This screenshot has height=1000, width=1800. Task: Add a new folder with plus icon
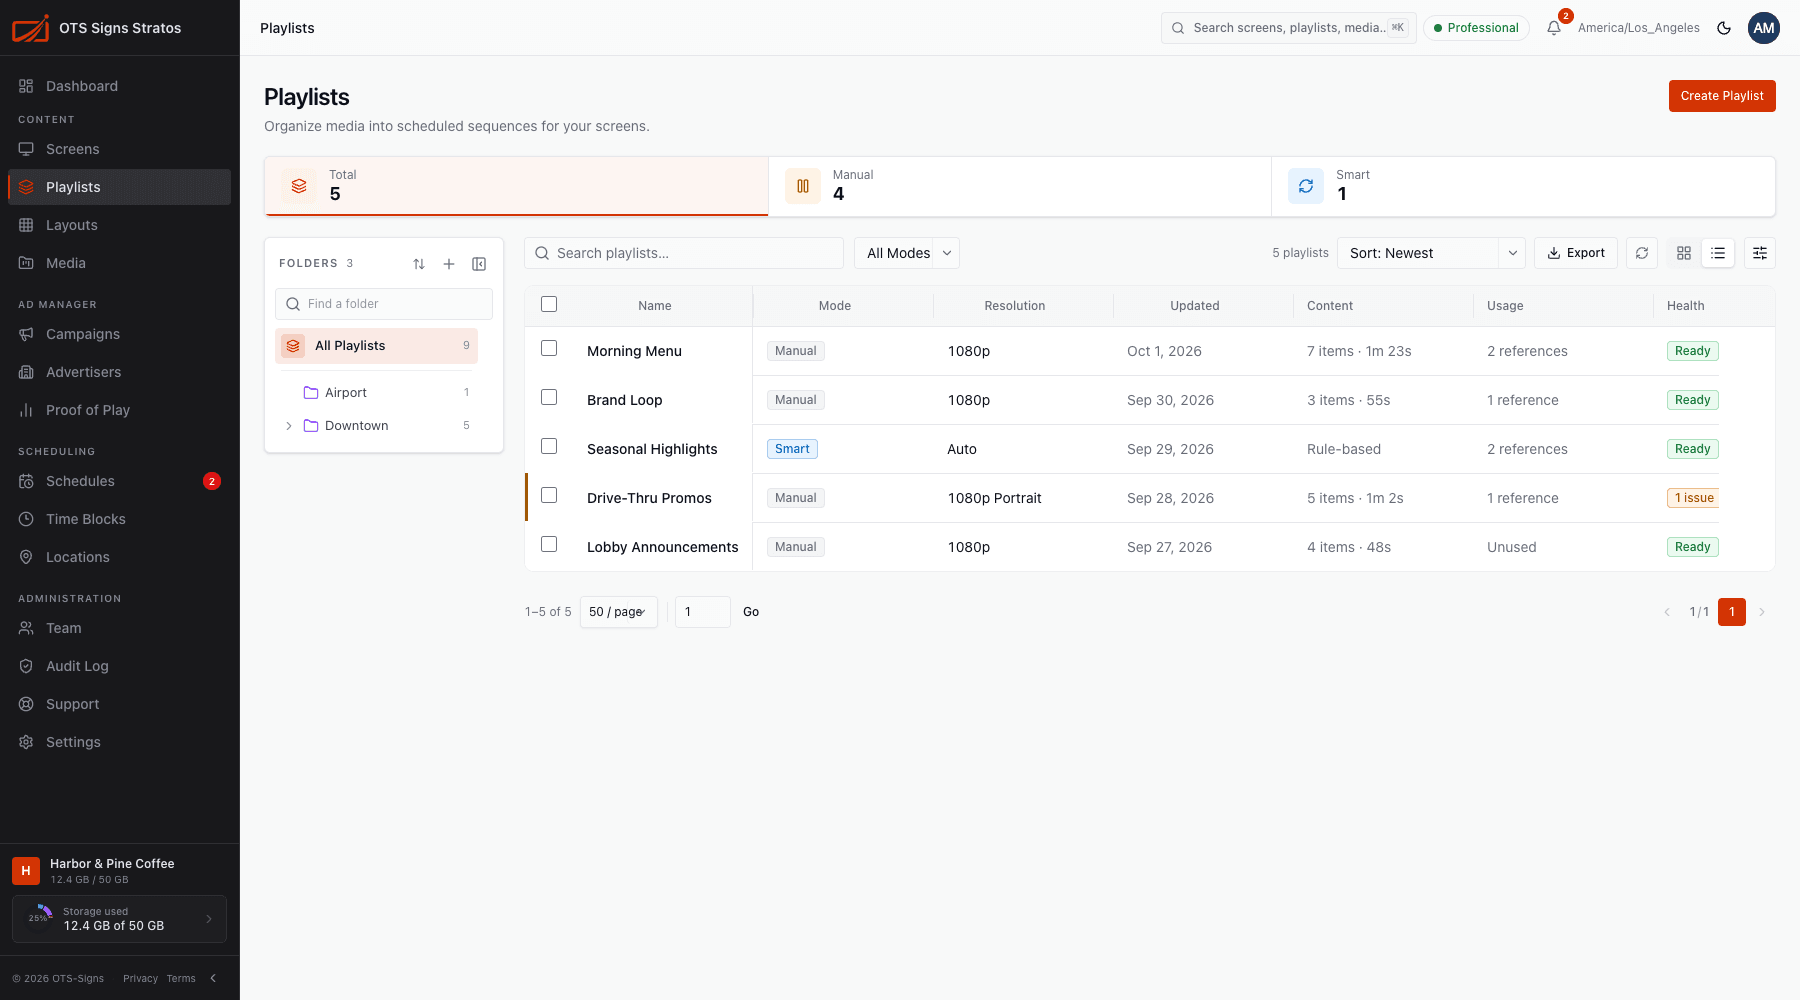click(449, 264)
